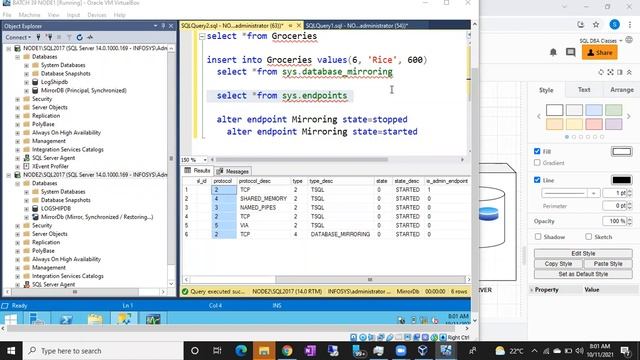Image resolution: width=640 pixels, height=360 pixels.
Task: Pin the Object Explorer panel
Action: coord(163,26)
